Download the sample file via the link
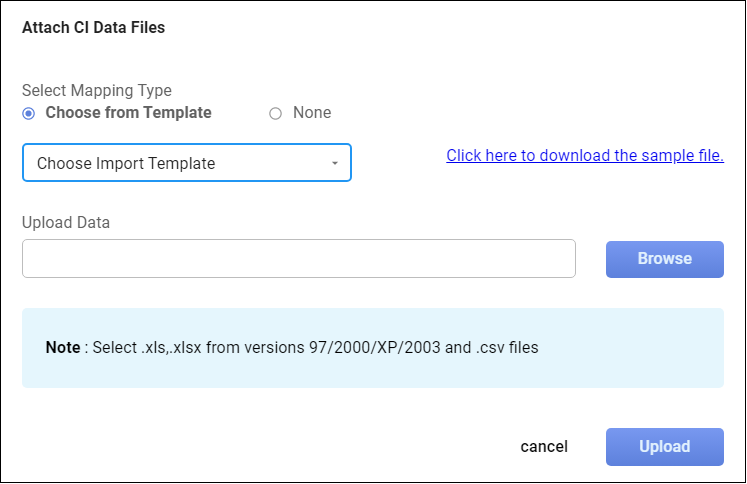The image size is (747, 484). pyautogui.click(x=584, y=155)
